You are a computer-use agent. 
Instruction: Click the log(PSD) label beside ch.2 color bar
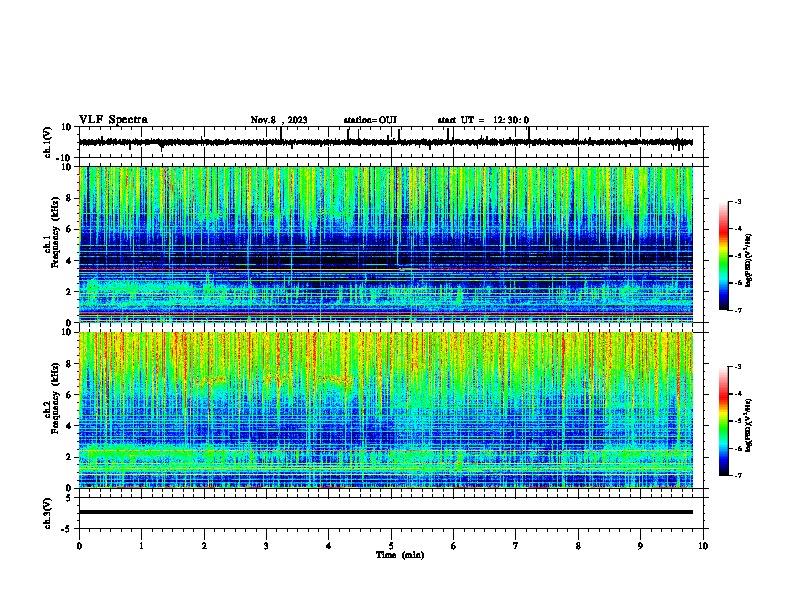click(x=748, y=425)
